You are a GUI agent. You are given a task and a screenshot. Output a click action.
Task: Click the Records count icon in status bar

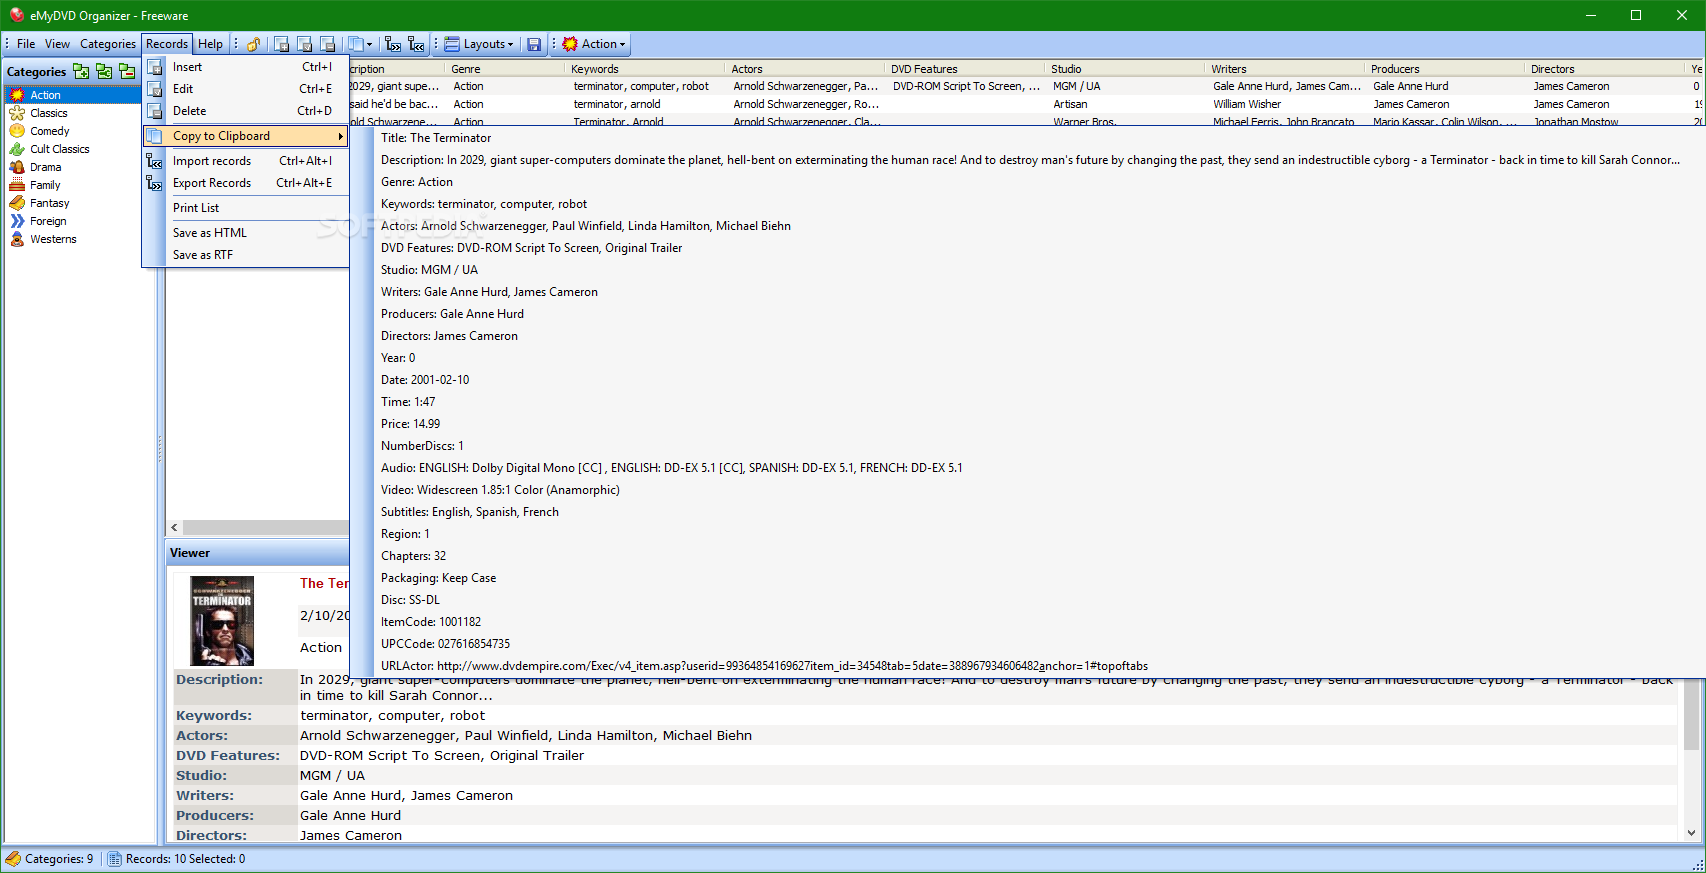115,859
